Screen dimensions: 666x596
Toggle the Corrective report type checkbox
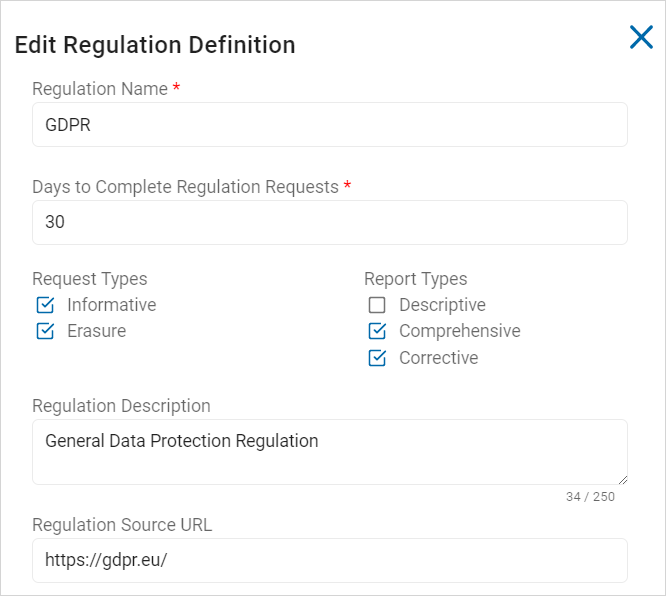377,358
